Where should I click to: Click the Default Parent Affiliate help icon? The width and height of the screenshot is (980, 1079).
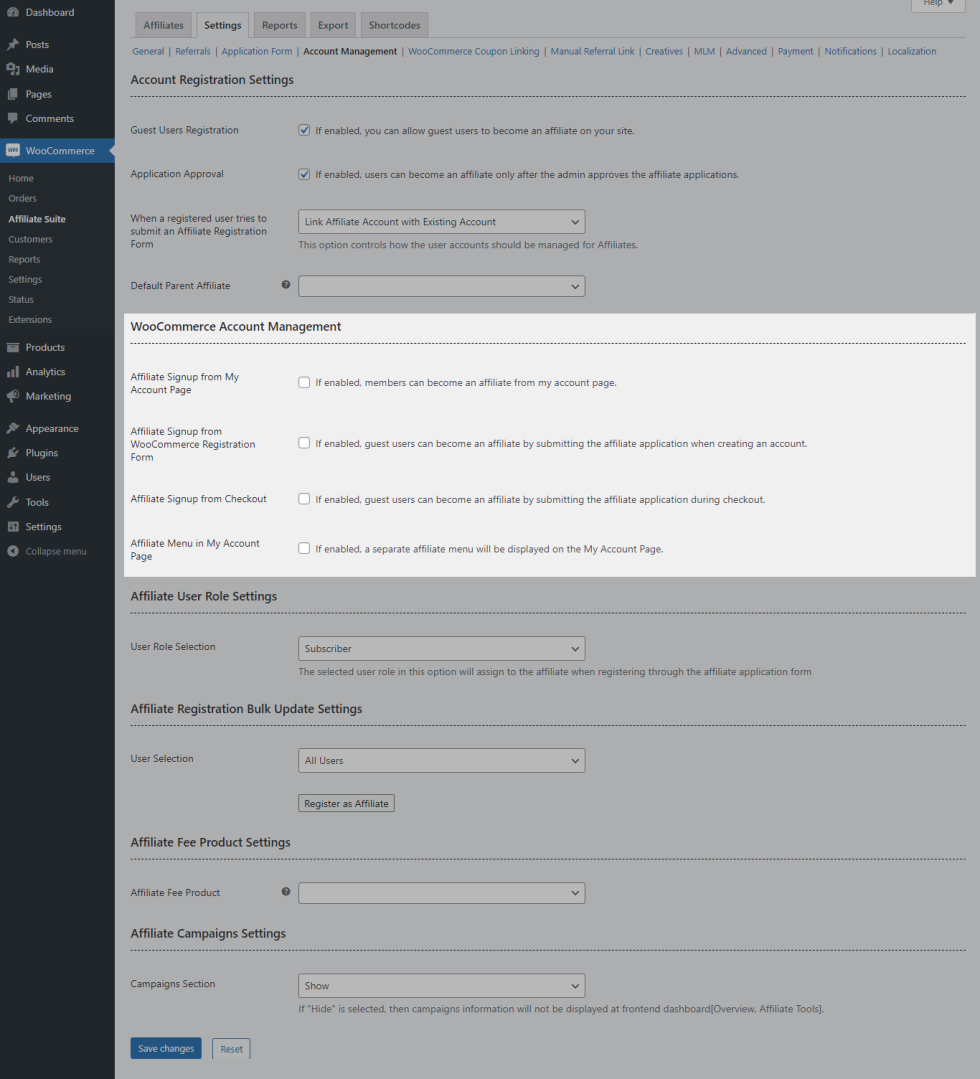(286, 285)
